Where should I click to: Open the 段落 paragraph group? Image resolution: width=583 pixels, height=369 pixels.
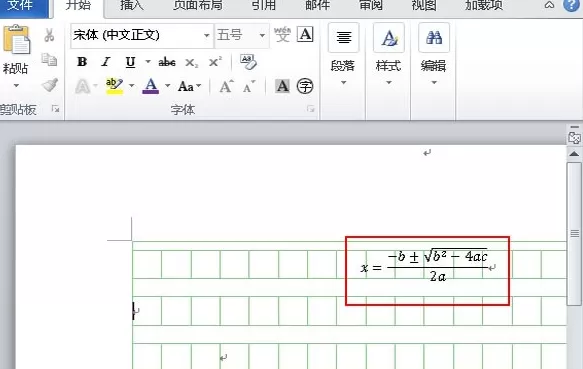tap(343, 54)
